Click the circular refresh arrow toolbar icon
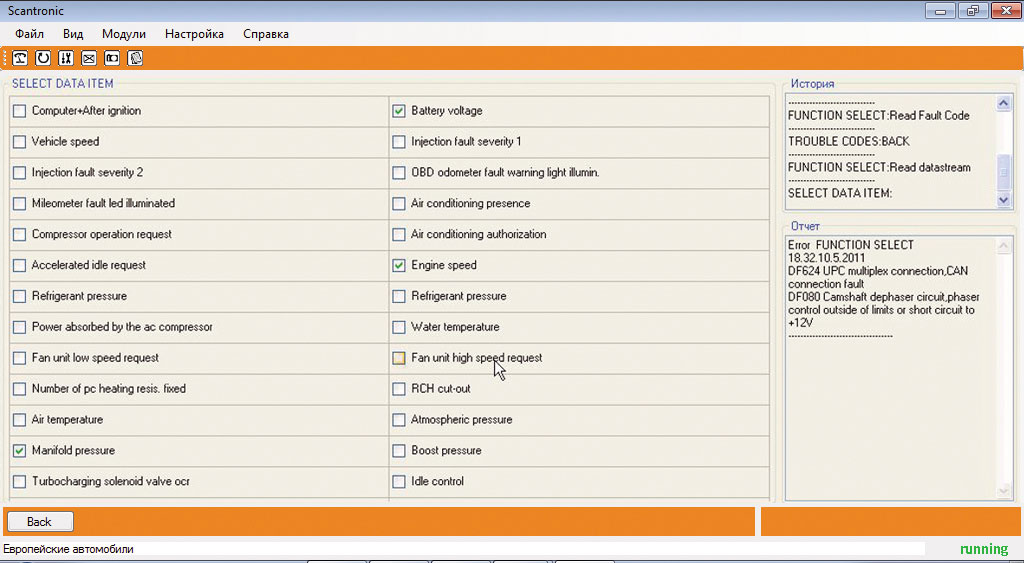Viewport: 1024px width, 563px height. click(43, 58)
